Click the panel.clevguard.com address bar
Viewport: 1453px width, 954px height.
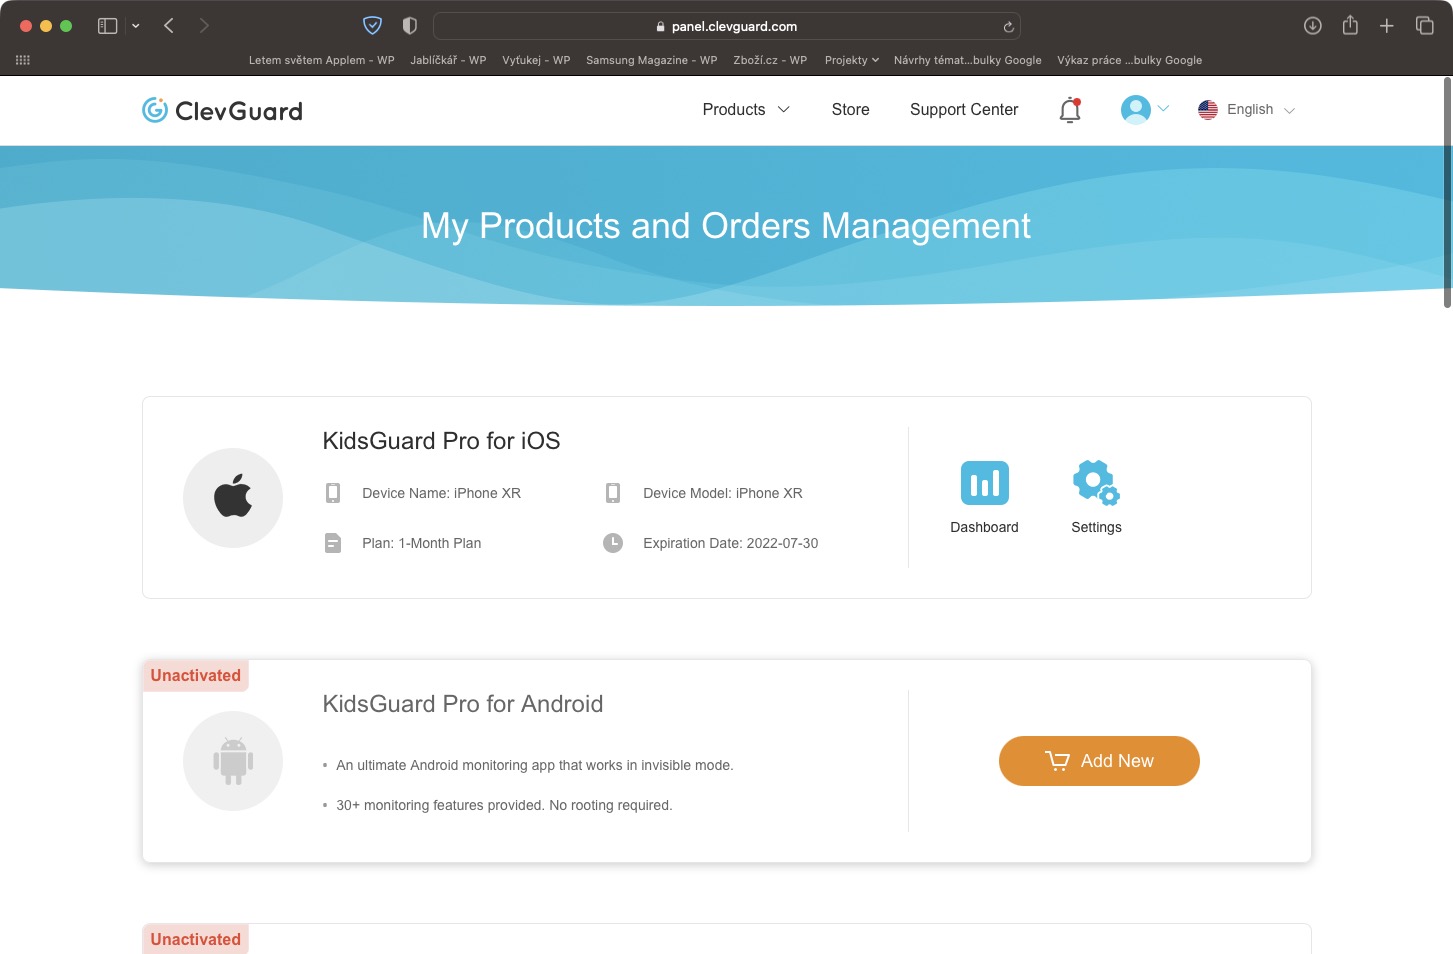click(x=727, y=26)
